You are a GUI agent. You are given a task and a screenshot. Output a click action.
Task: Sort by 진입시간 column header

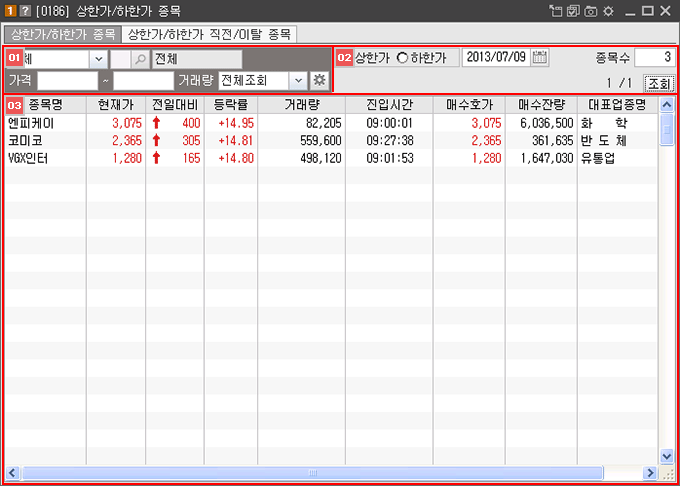389,105
